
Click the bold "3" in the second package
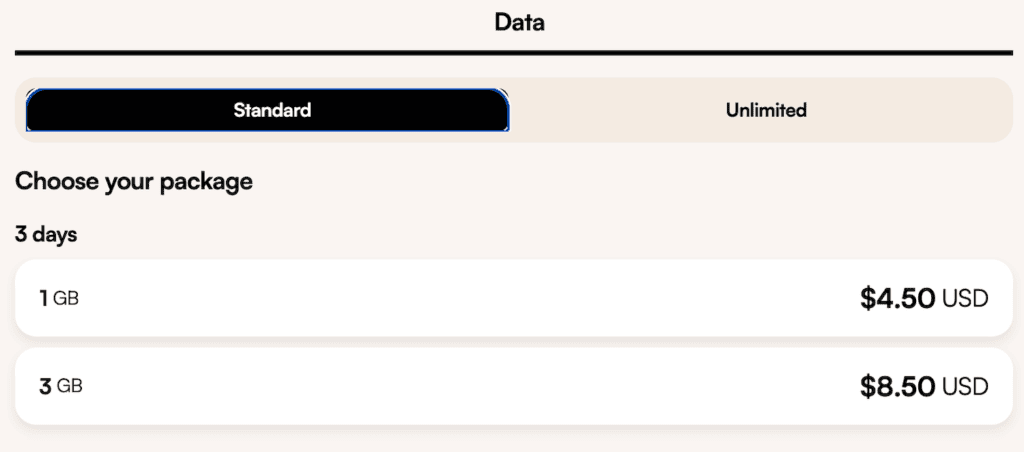point(45,386)
